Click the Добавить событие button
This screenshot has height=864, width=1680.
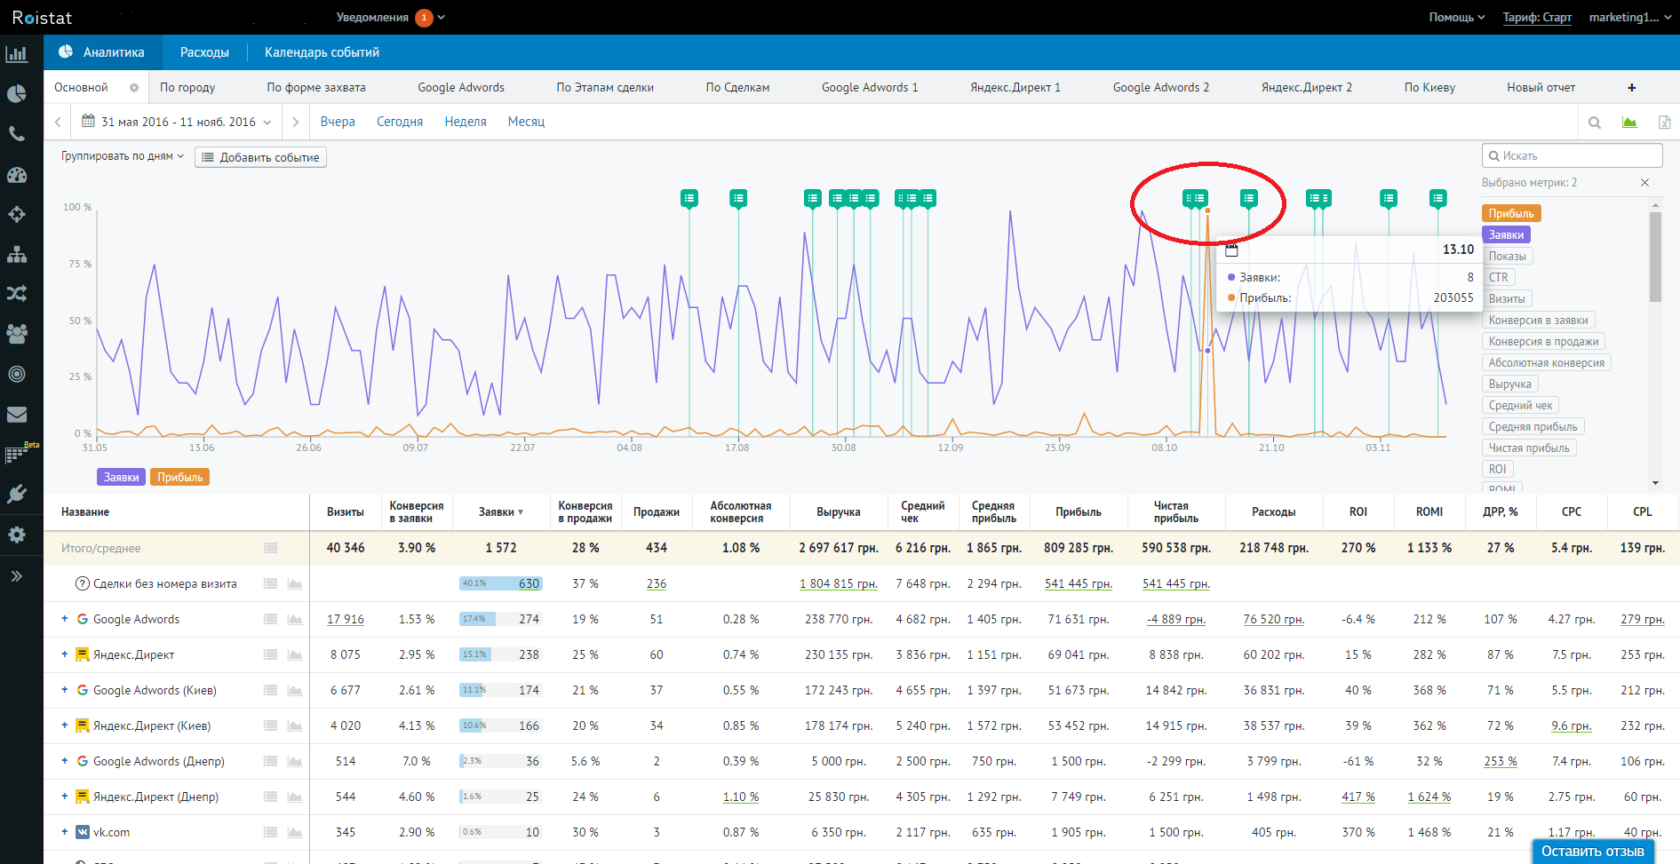point(260,157)
